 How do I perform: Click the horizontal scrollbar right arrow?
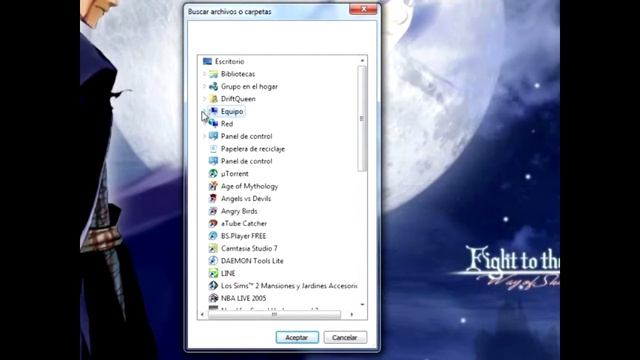coord(352,314)
